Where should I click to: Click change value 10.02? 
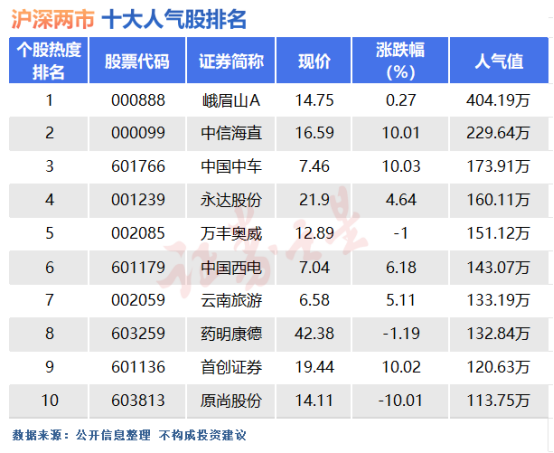click(401, 367)
